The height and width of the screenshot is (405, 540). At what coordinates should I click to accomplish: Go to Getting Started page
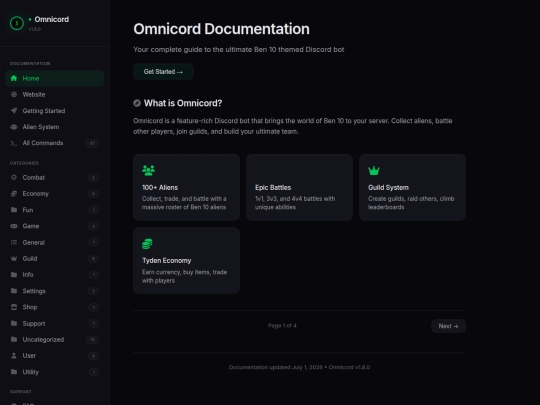coord(54,111)
